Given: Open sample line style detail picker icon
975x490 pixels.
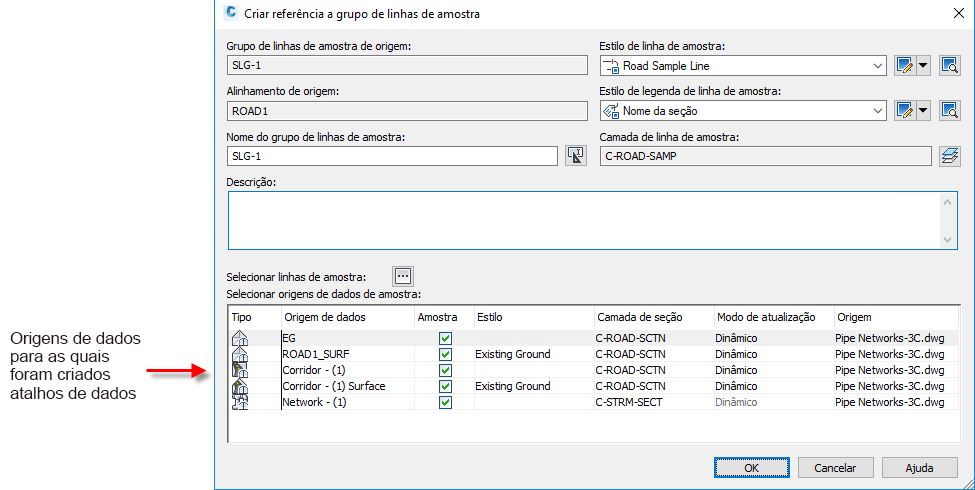Looking at the screenshot, I should [x=949, y=66].
